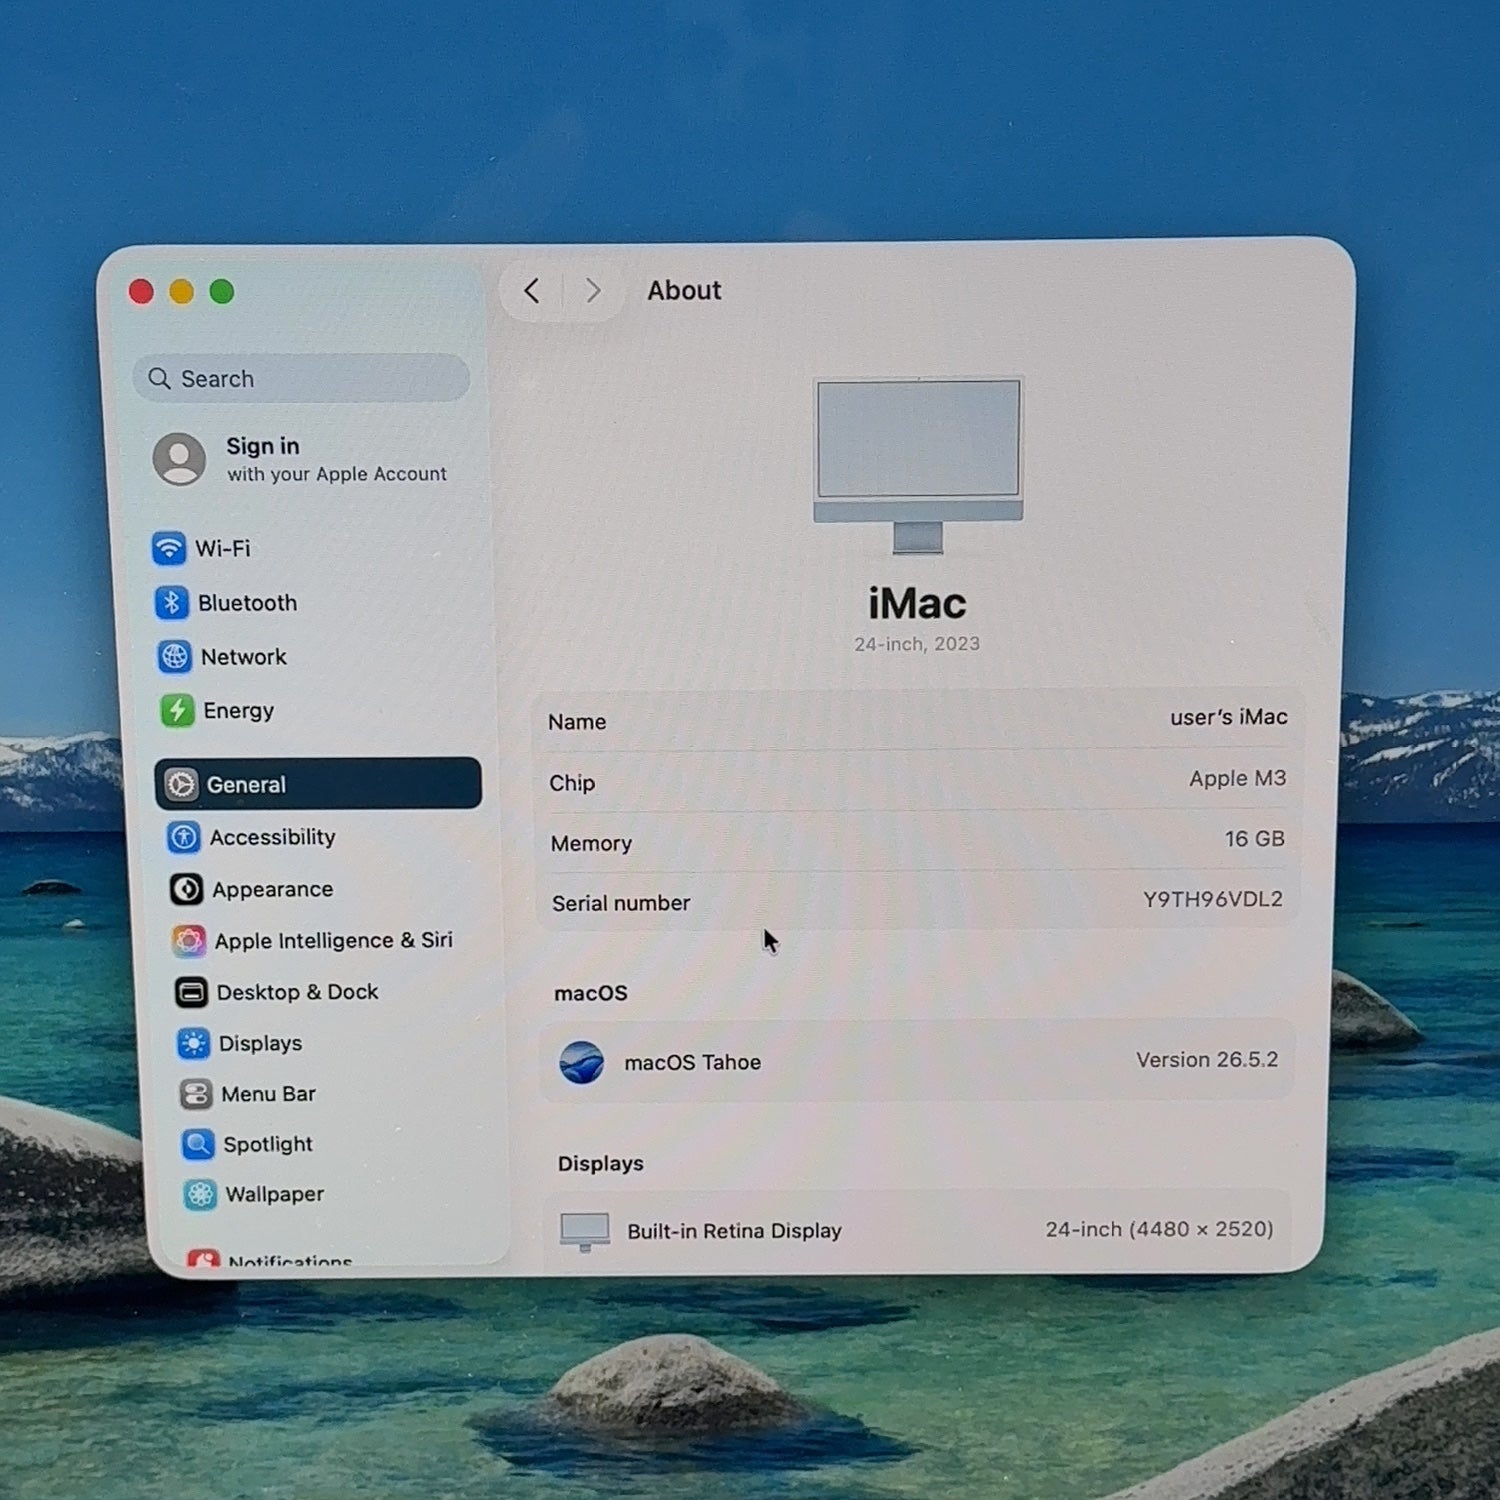Click the 'macOS Tahoe' label
The height and width of the screenshot is (1500, 1500).
click(693, 1062)
